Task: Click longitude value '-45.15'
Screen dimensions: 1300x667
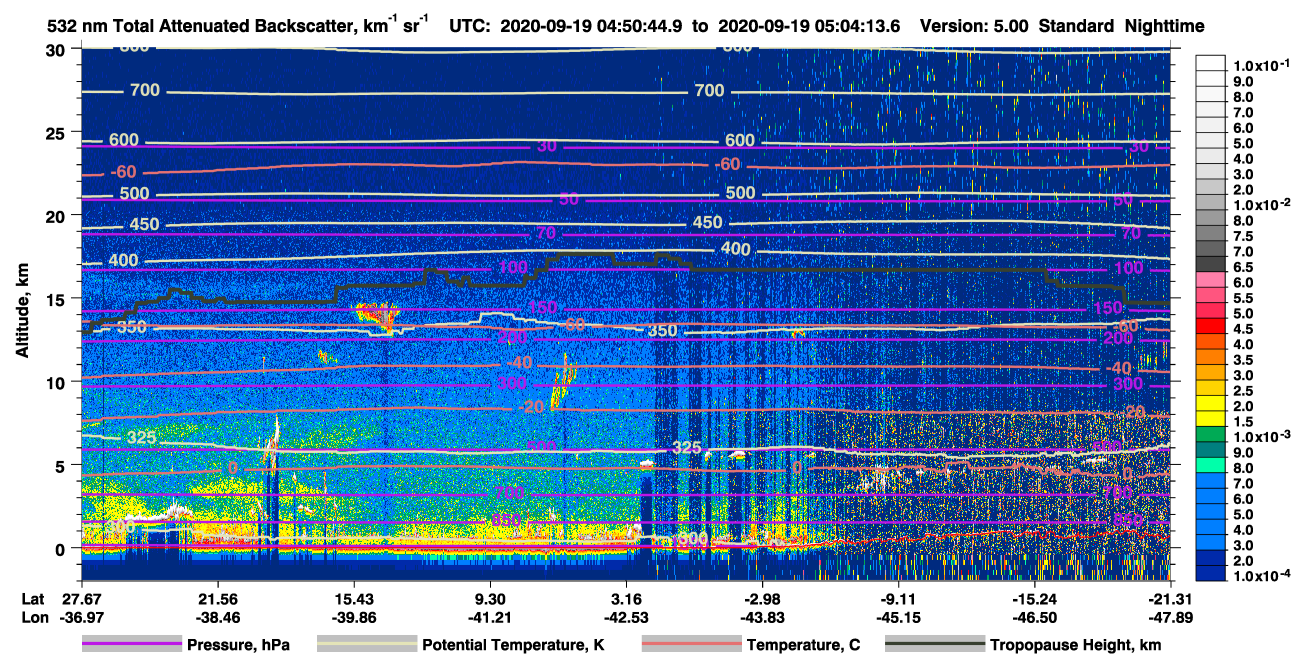Action: (899, 616)
